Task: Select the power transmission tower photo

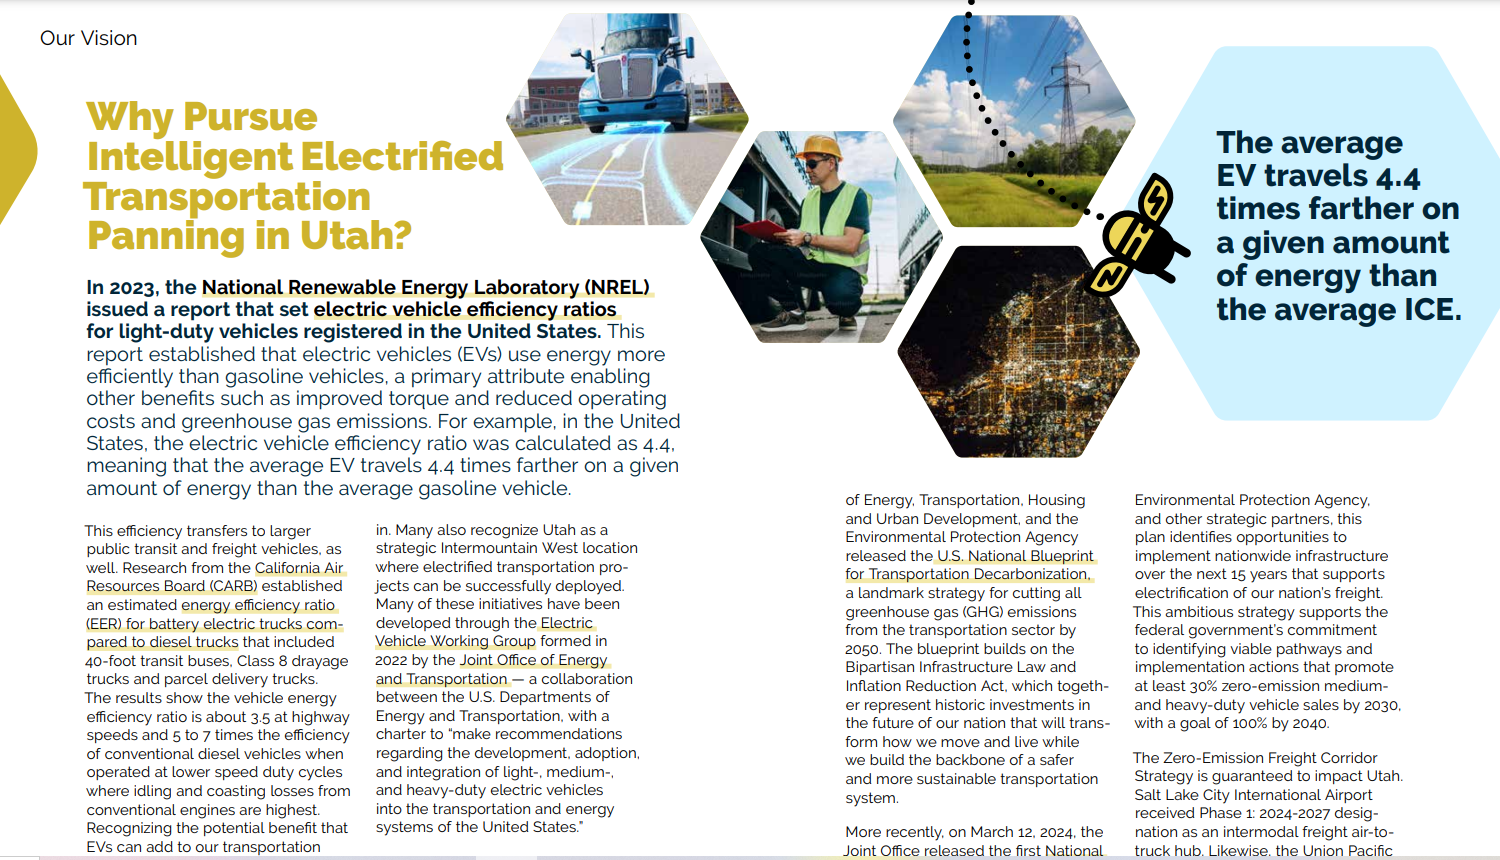Action: pos(1014,121)
